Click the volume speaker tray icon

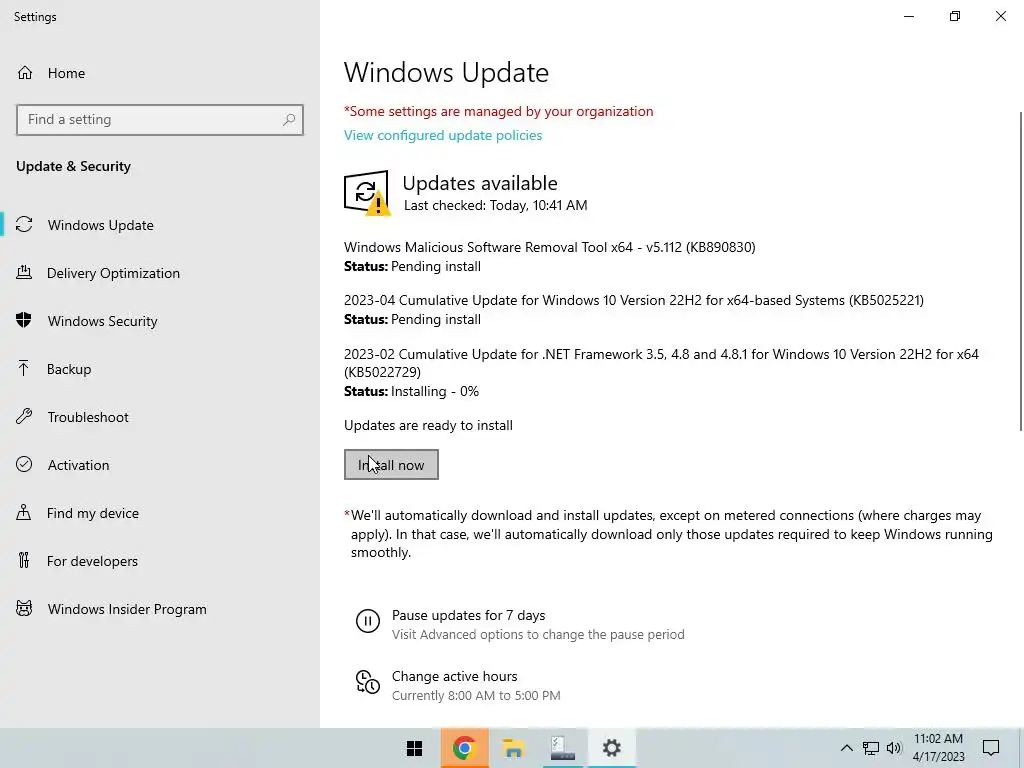tap(894, 748)
